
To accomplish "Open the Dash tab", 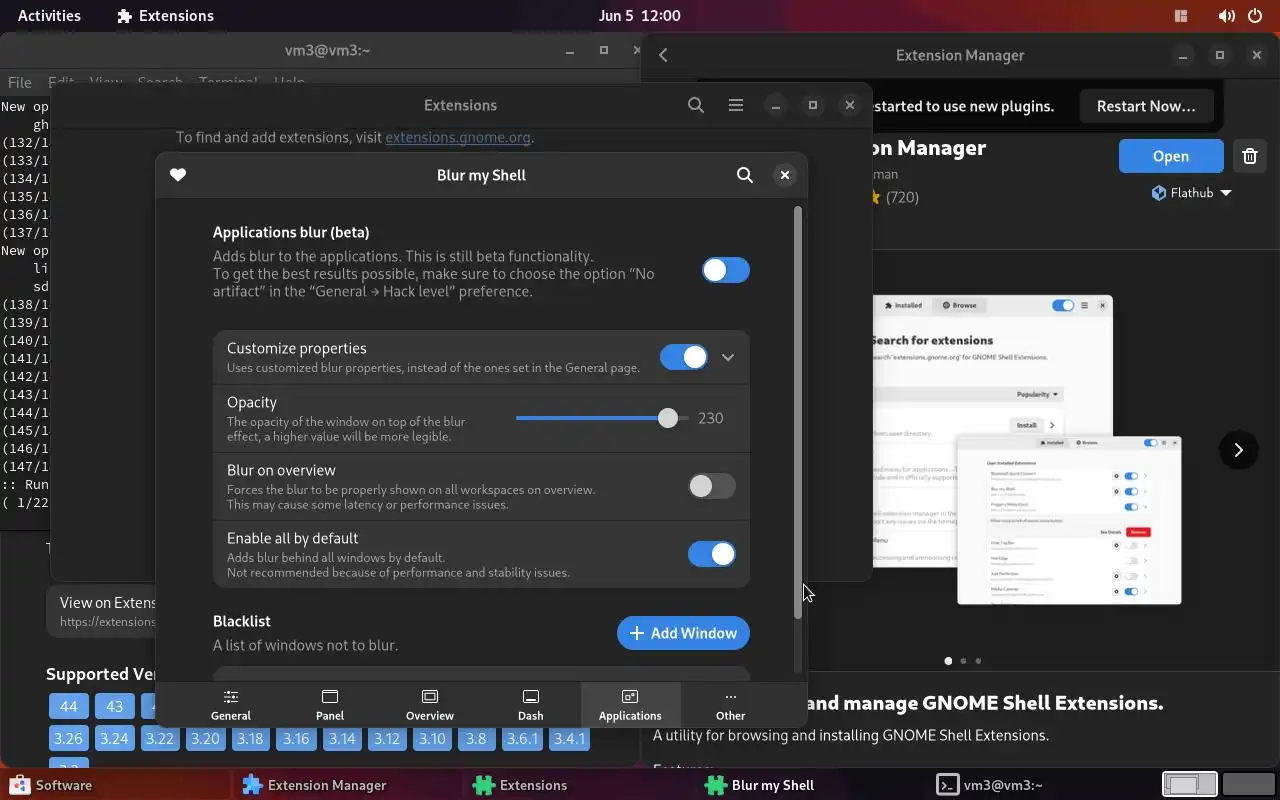I will 531,705.
